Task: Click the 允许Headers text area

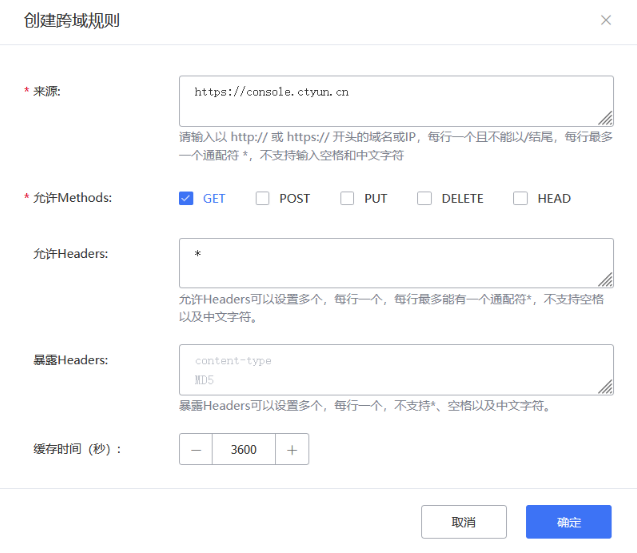Action: 396,263
